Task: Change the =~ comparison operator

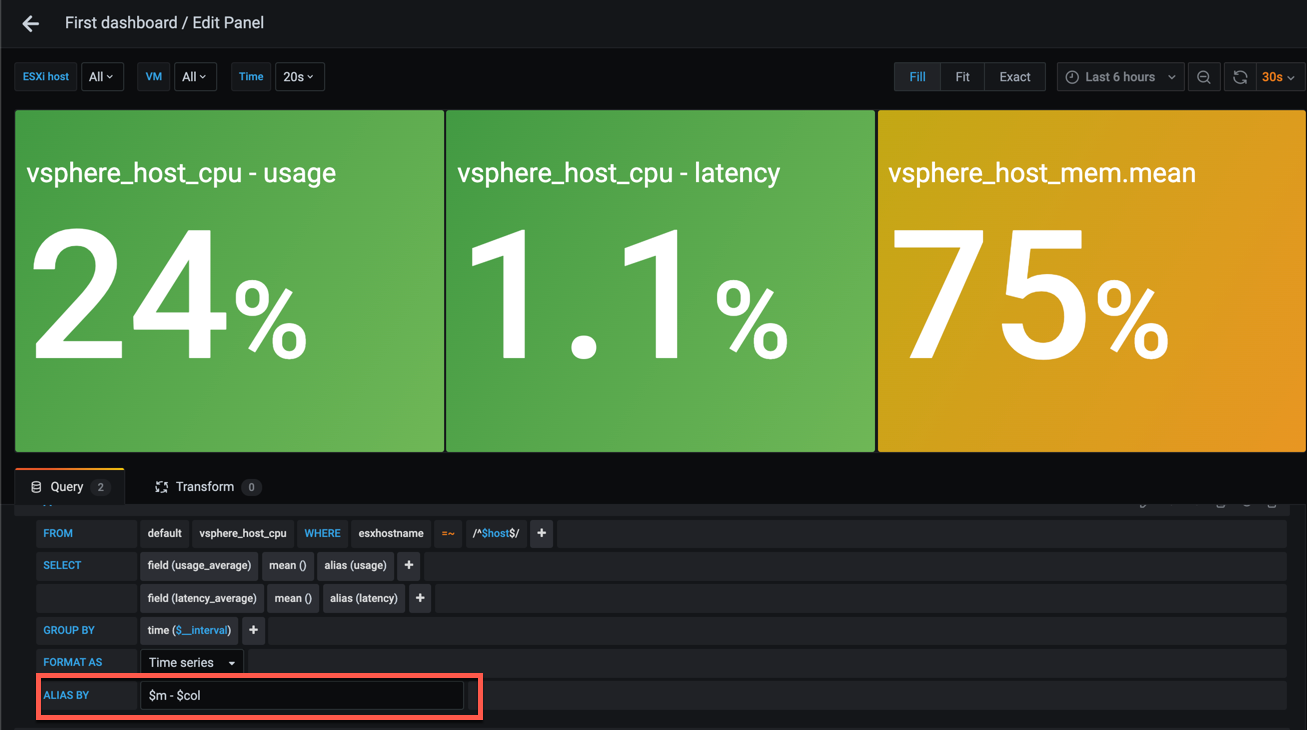Action: (448, 534)
